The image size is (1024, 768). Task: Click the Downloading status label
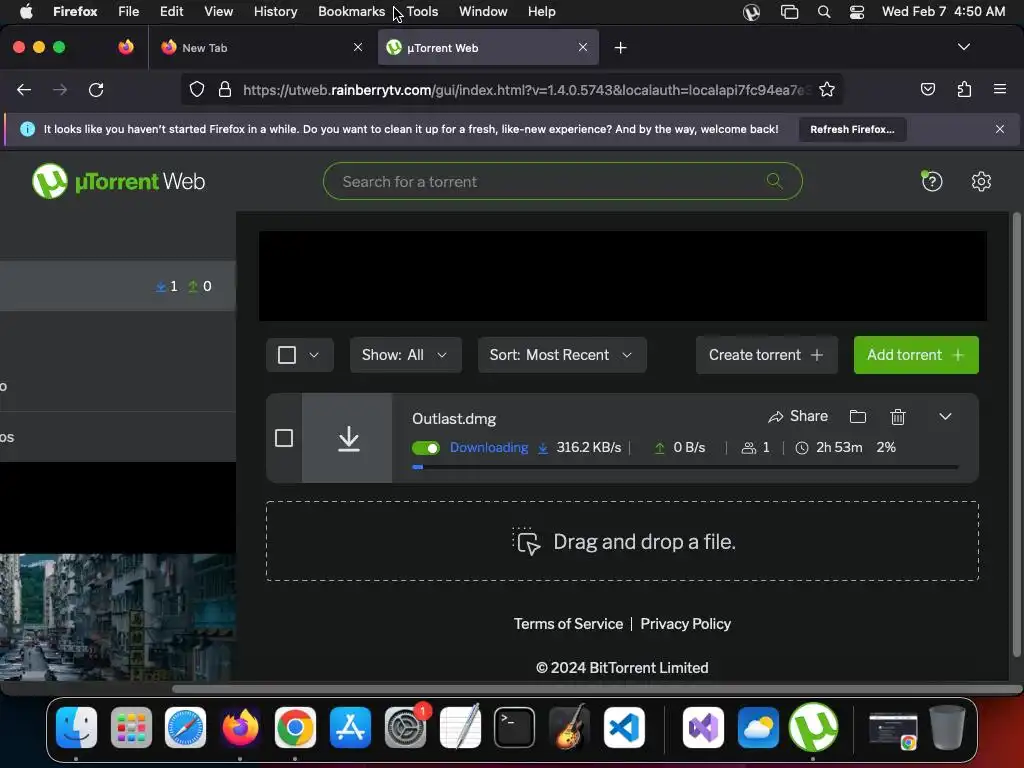click(x=488, y=448)
